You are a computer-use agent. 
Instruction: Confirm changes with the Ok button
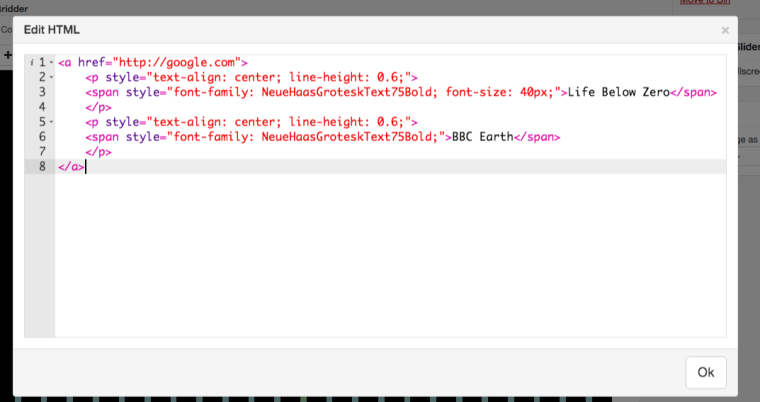pos(706,372)
